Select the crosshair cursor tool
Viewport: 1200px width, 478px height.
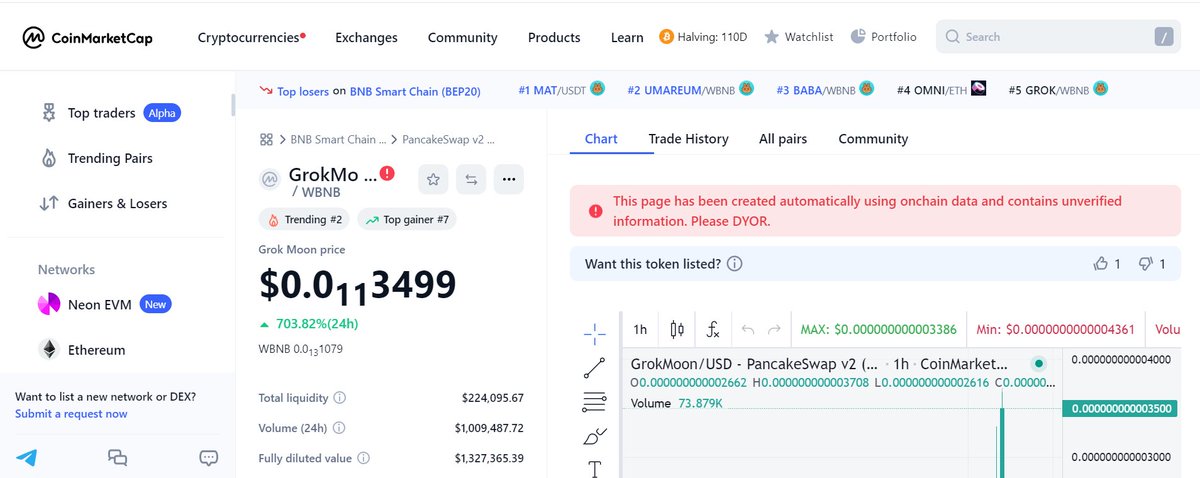pos(594,332)
